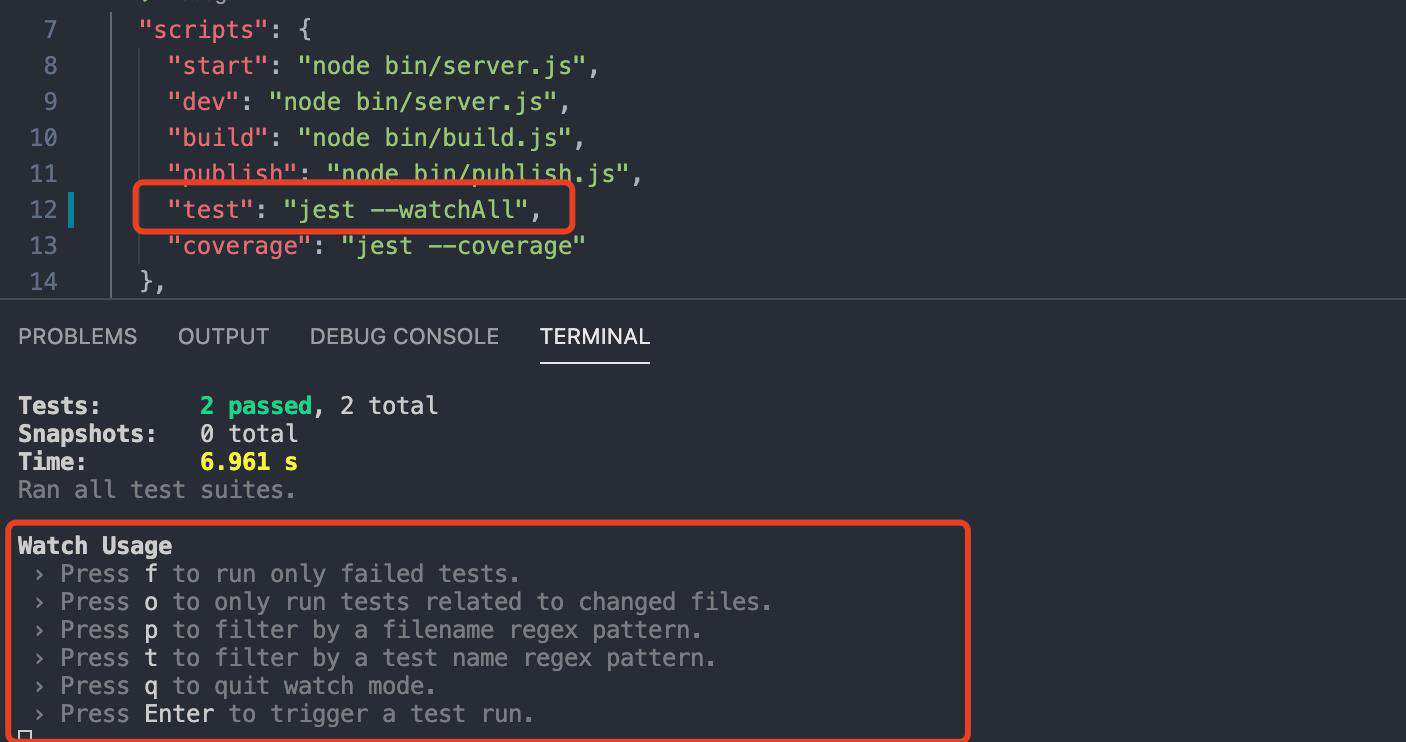
Task: Click the blue modified-line gutter marker
Action: 71,210
